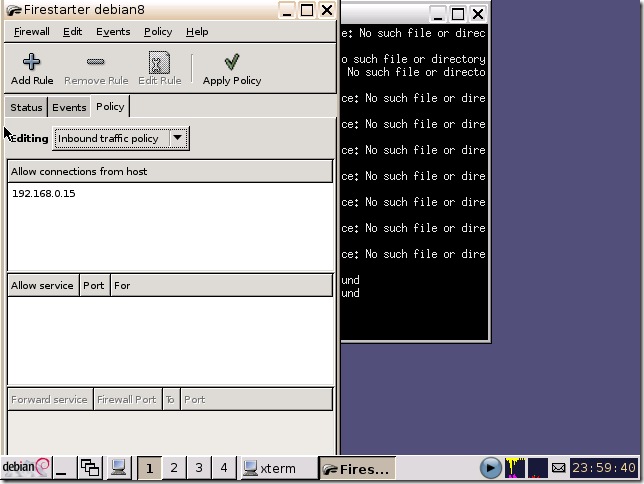Click the empty Allow service list area
This screenshot has height=484, width=644.
(x=170, y=340)
